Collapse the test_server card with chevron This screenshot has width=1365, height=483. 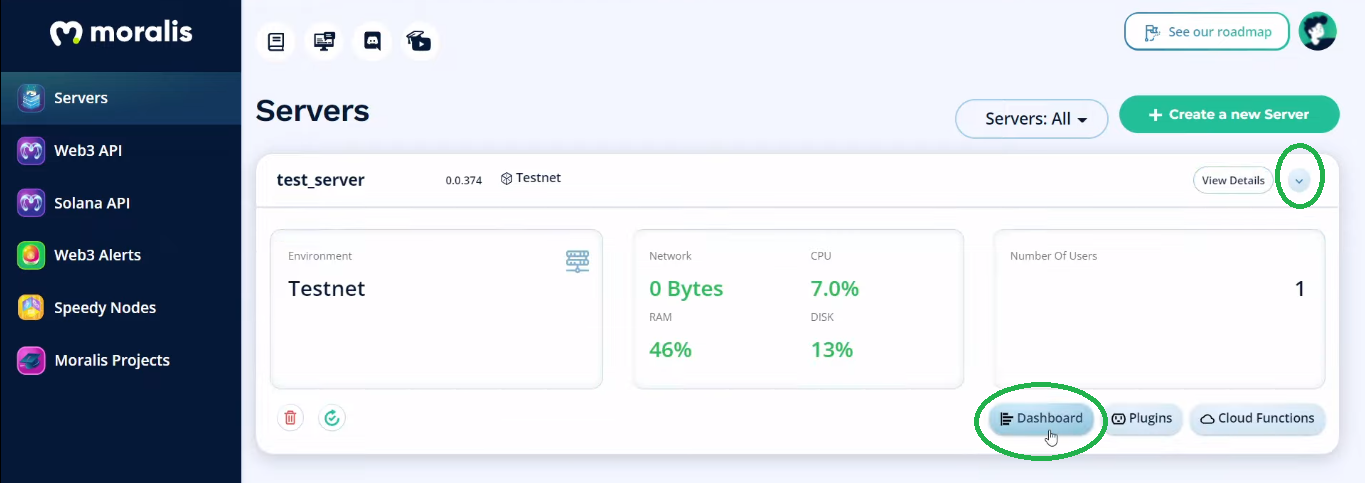[1299, 181]
